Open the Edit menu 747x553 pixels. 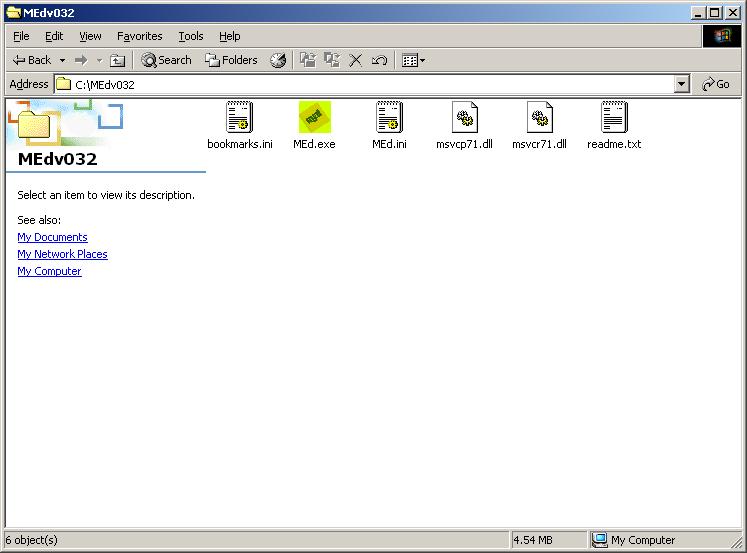pyautogui.click(x=54, y=36)
